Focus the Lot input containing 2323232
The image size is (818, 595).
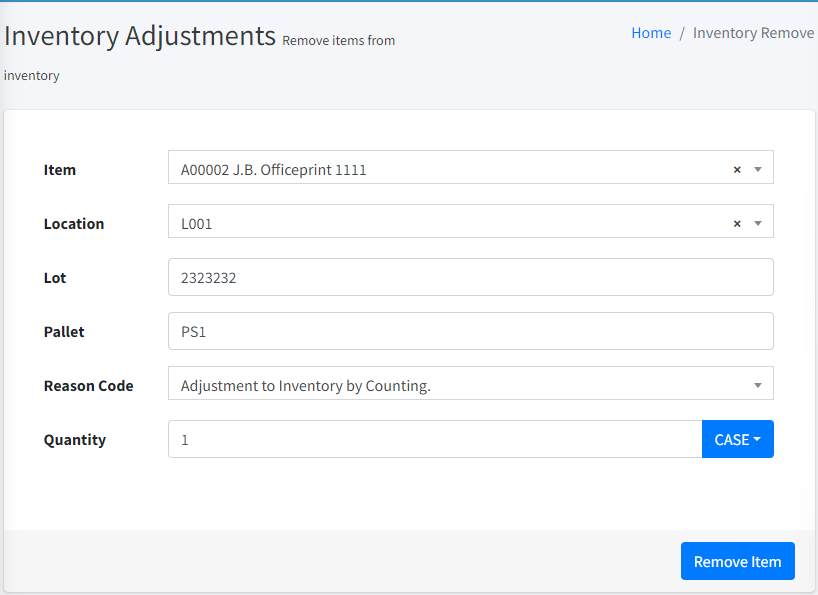(x=470, y=278)
